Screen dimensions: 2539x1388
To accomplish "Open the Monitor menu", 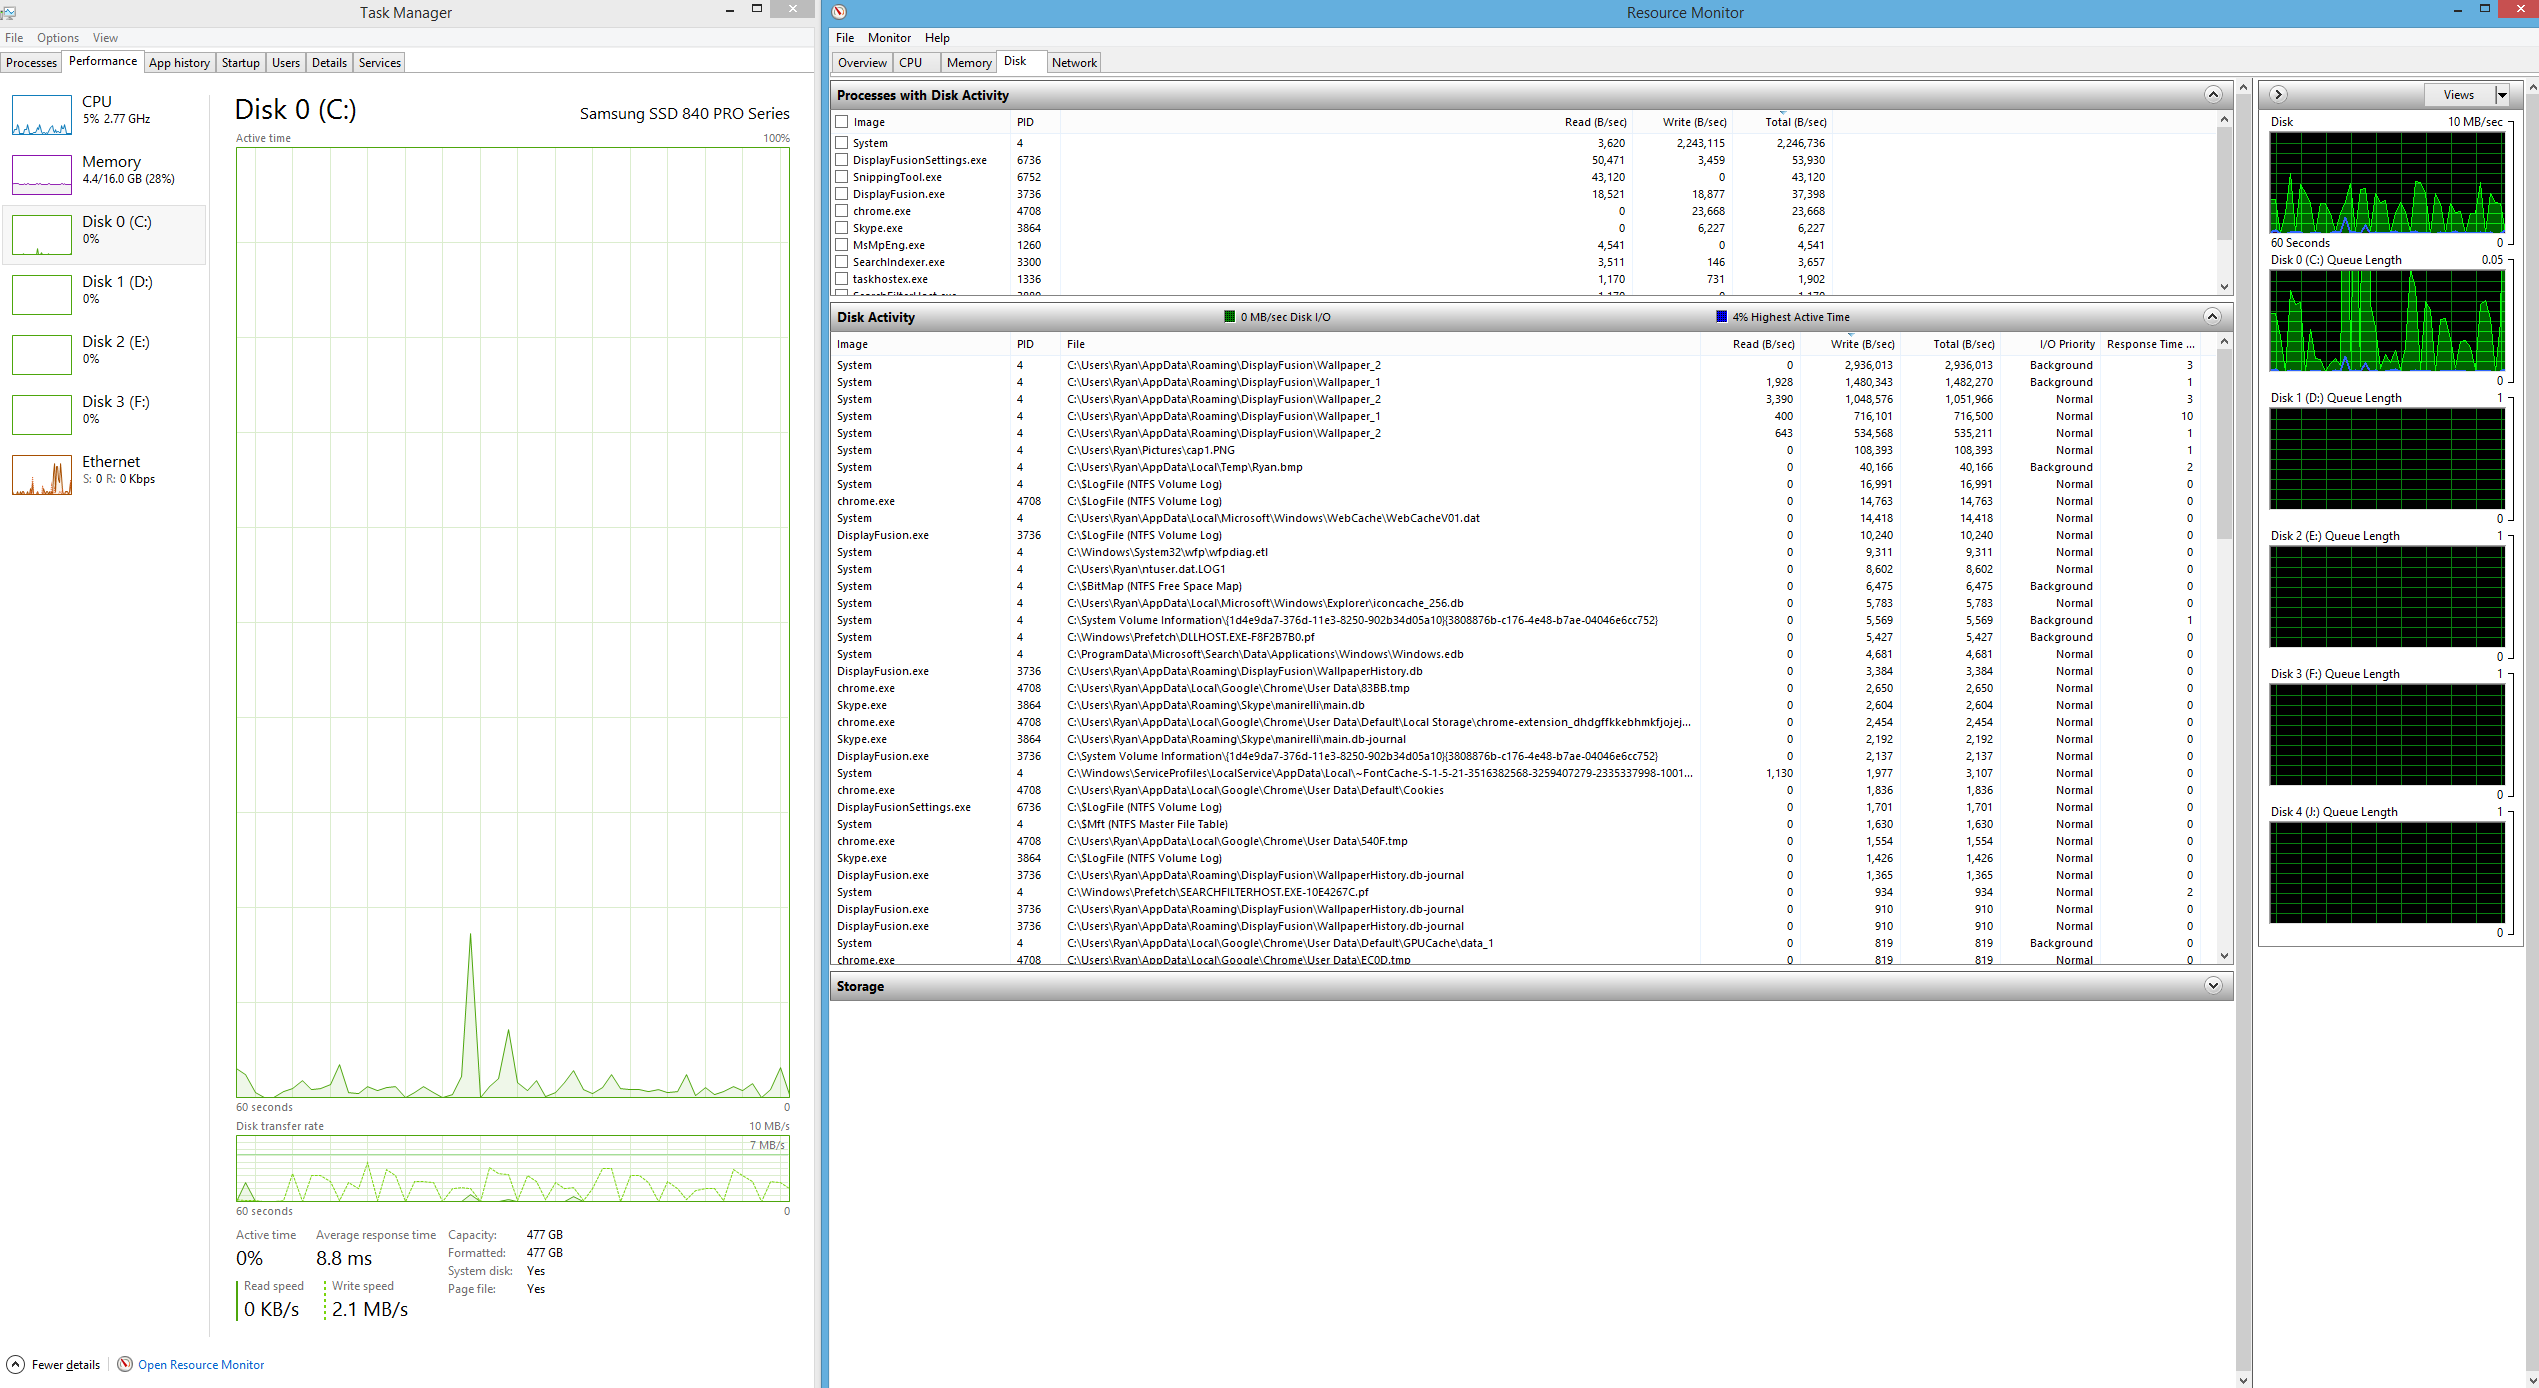I will tap(889, 38).
